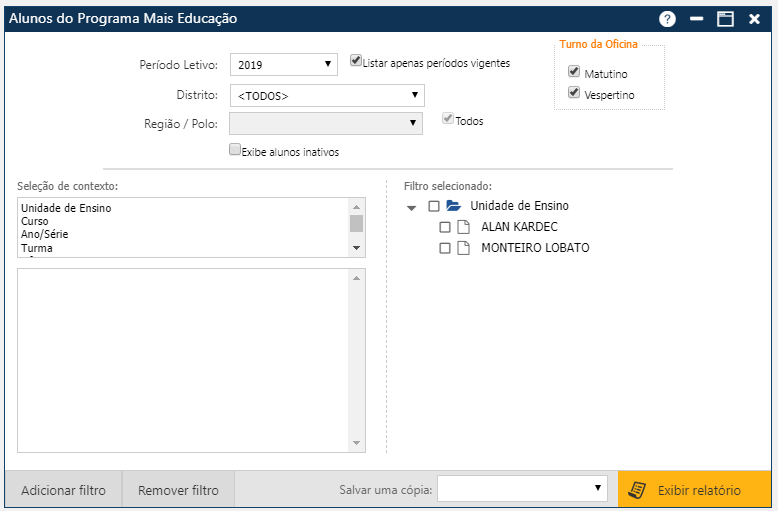Toggle the Vespertino shift checkbox

574,93
